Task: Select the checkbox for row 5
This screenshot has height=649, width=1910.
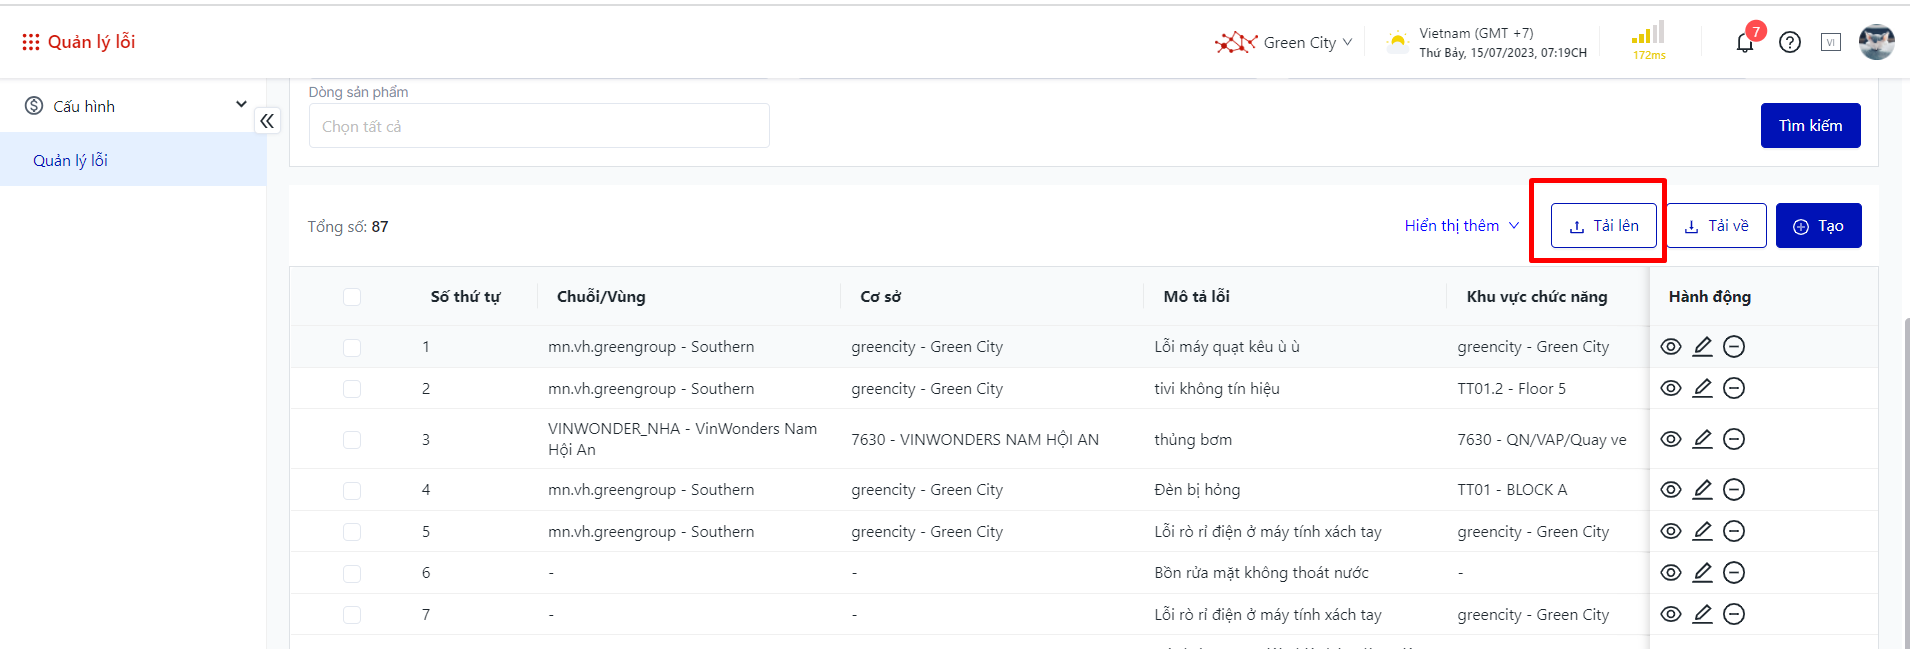Action: click(352, 532)
